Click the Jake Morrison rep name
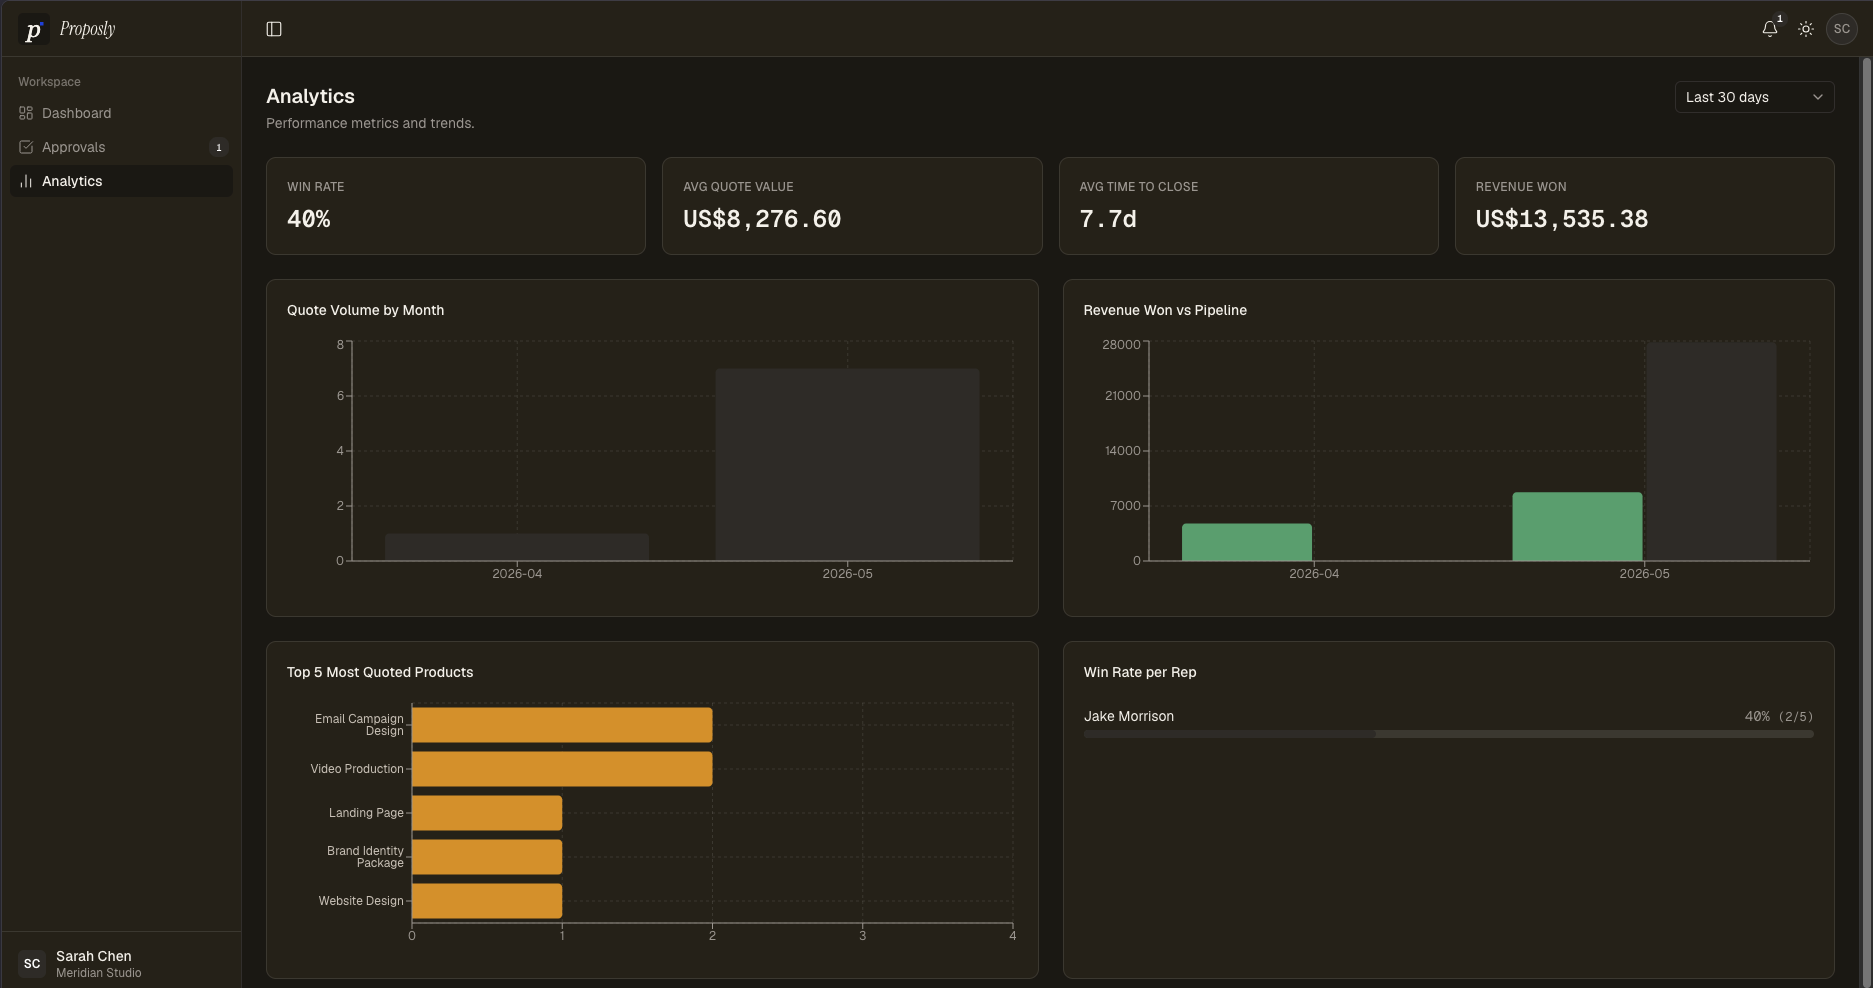Viewport: 1873px width, 988px height. point(1129,716)
